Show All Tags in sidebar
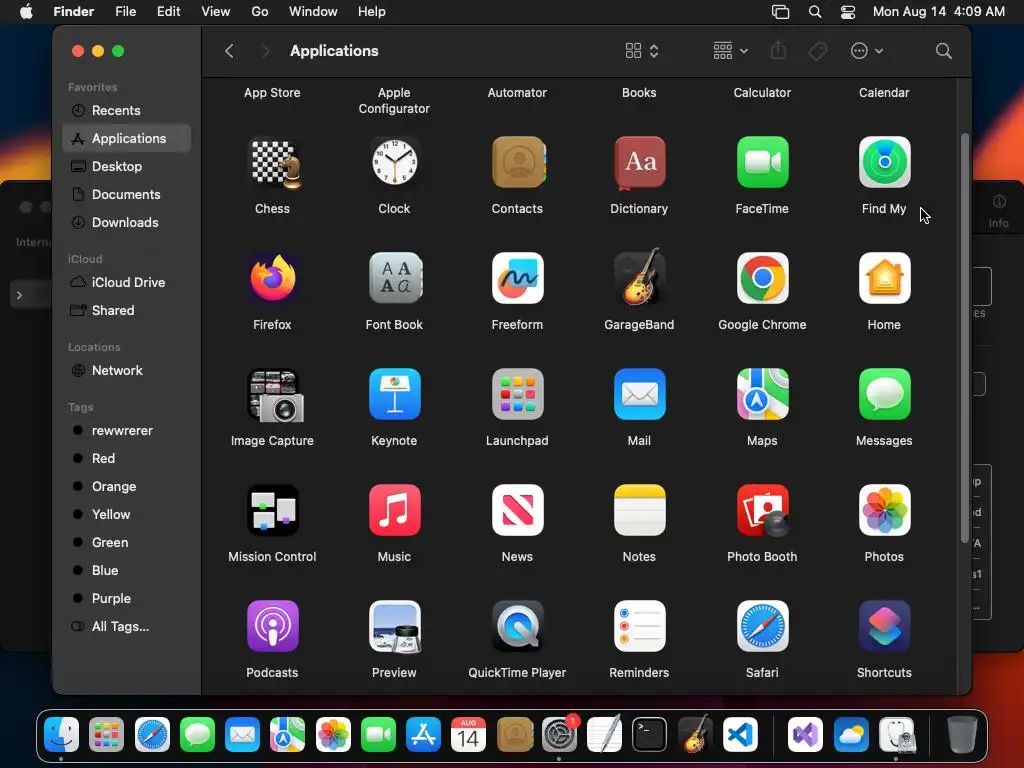Viewport: 1024px width, 768px height. click(127, 627)
